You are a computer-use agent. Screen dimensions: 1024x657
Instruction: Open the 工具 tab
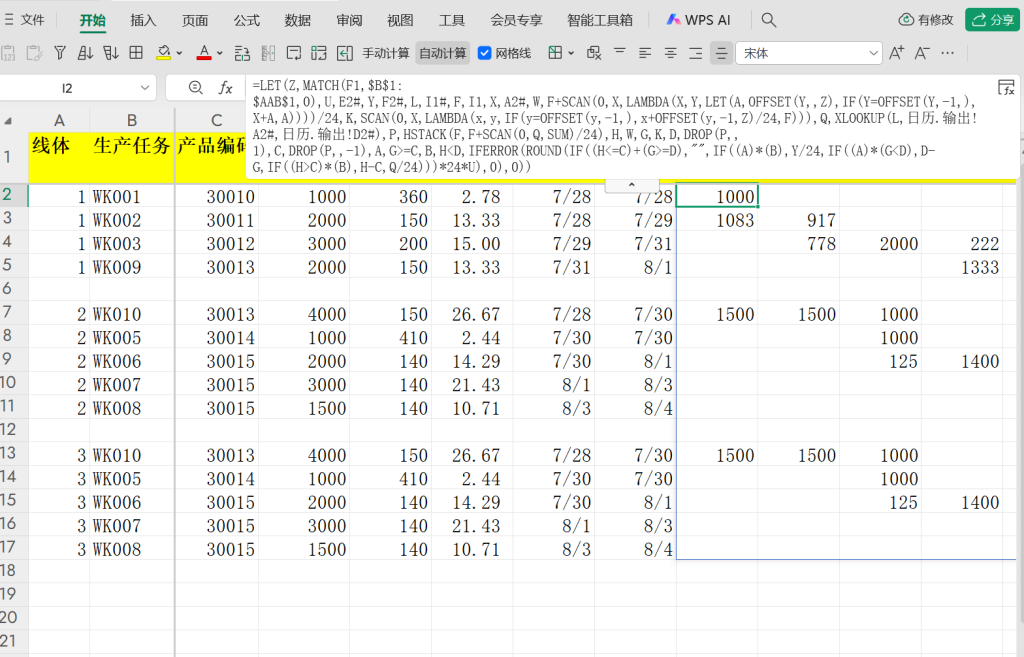(x=451, y=20)
